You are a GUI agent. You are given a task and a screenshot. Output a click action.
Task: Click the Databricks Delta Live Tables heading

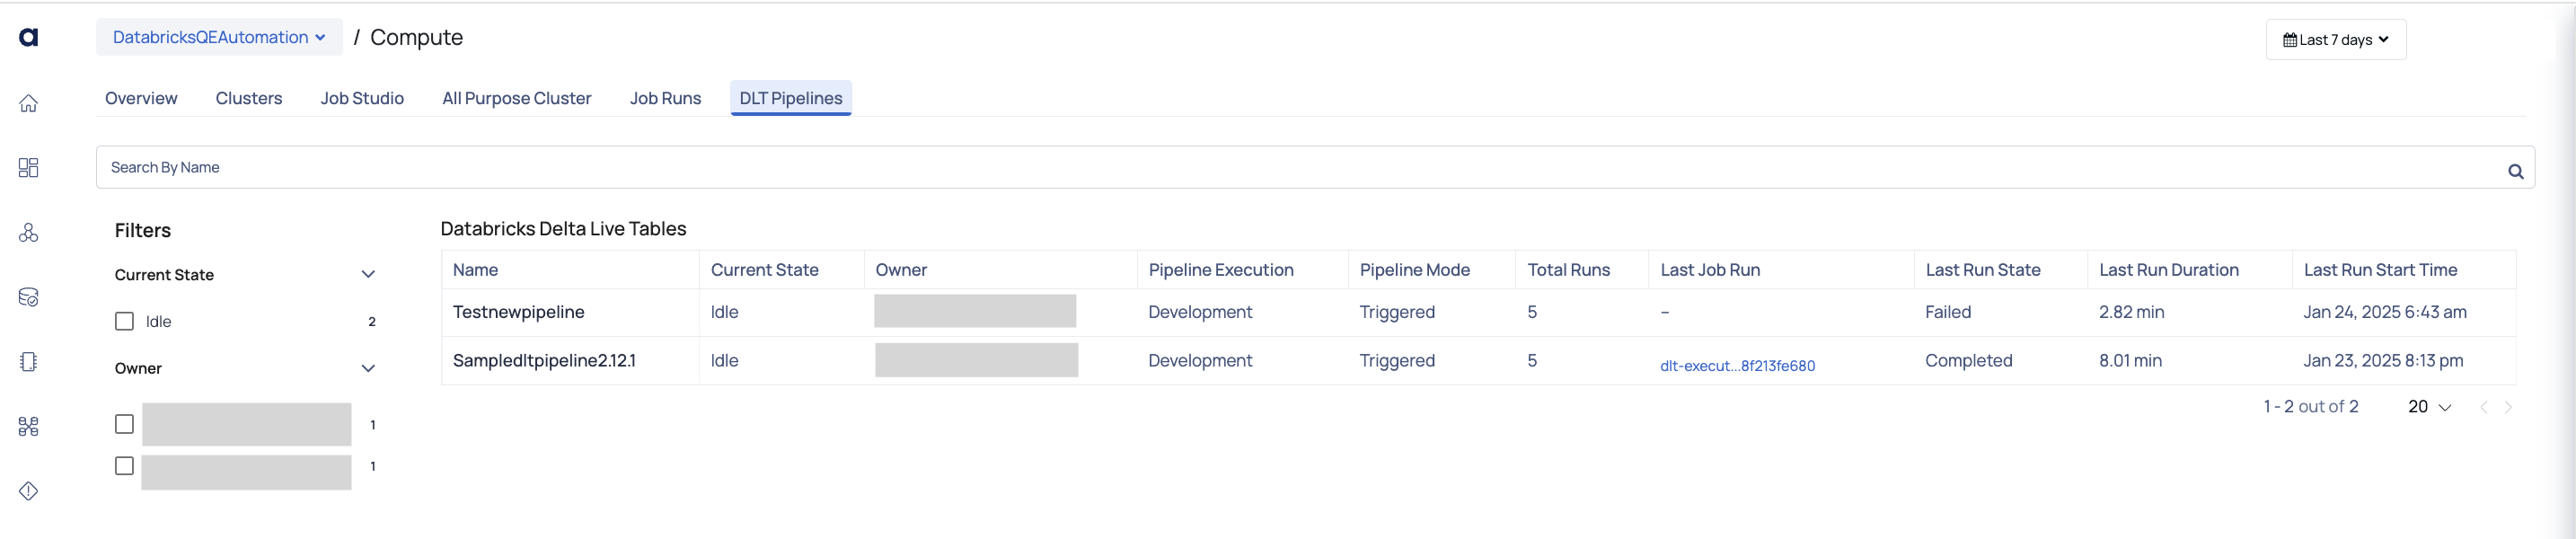coord(563,229)
